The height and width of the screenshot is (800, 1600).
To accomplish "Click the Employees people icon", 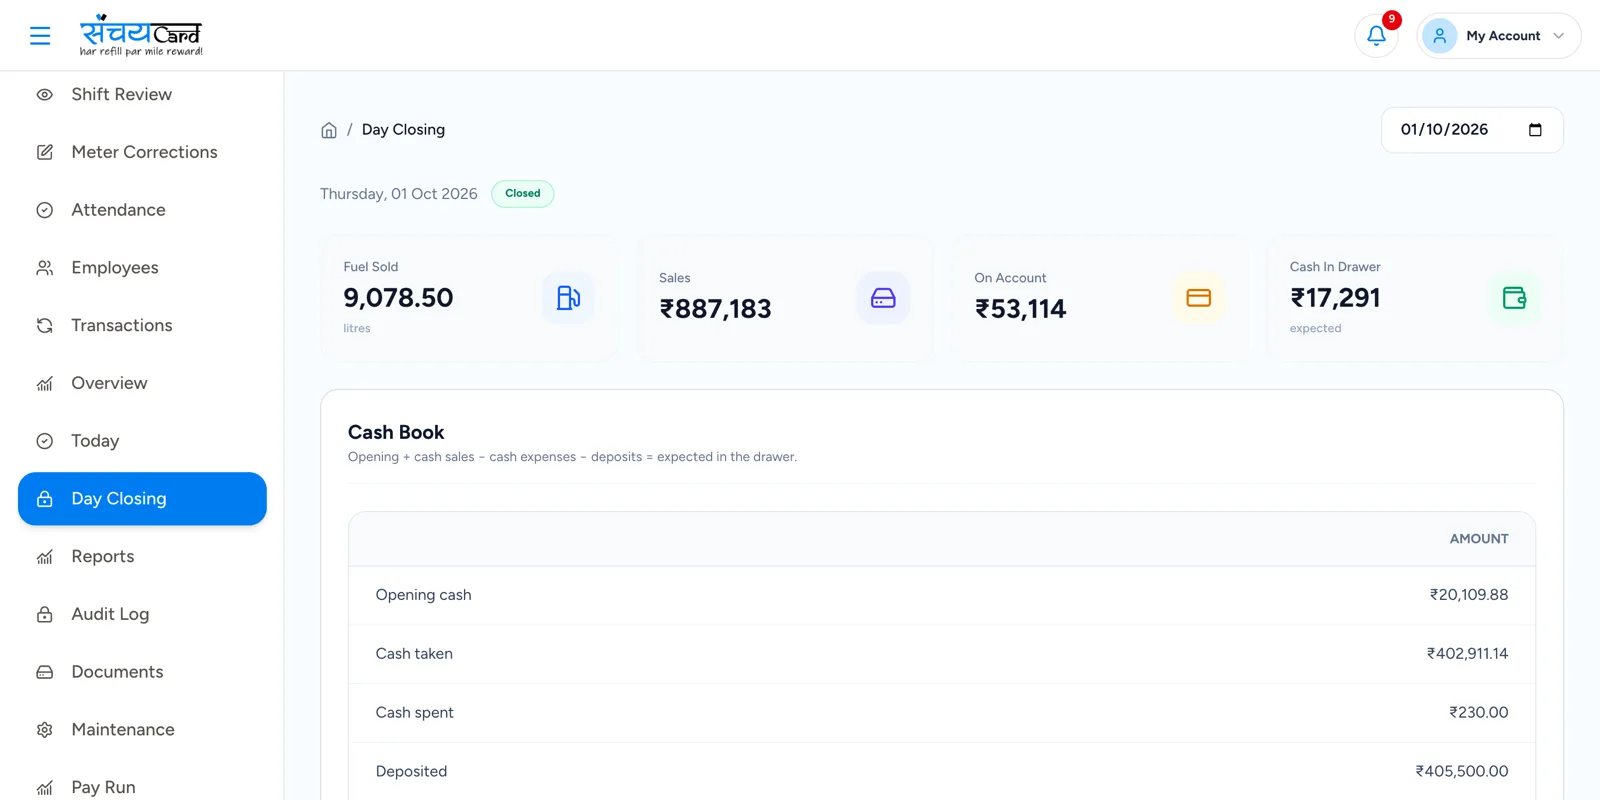I will coord(45,268).
